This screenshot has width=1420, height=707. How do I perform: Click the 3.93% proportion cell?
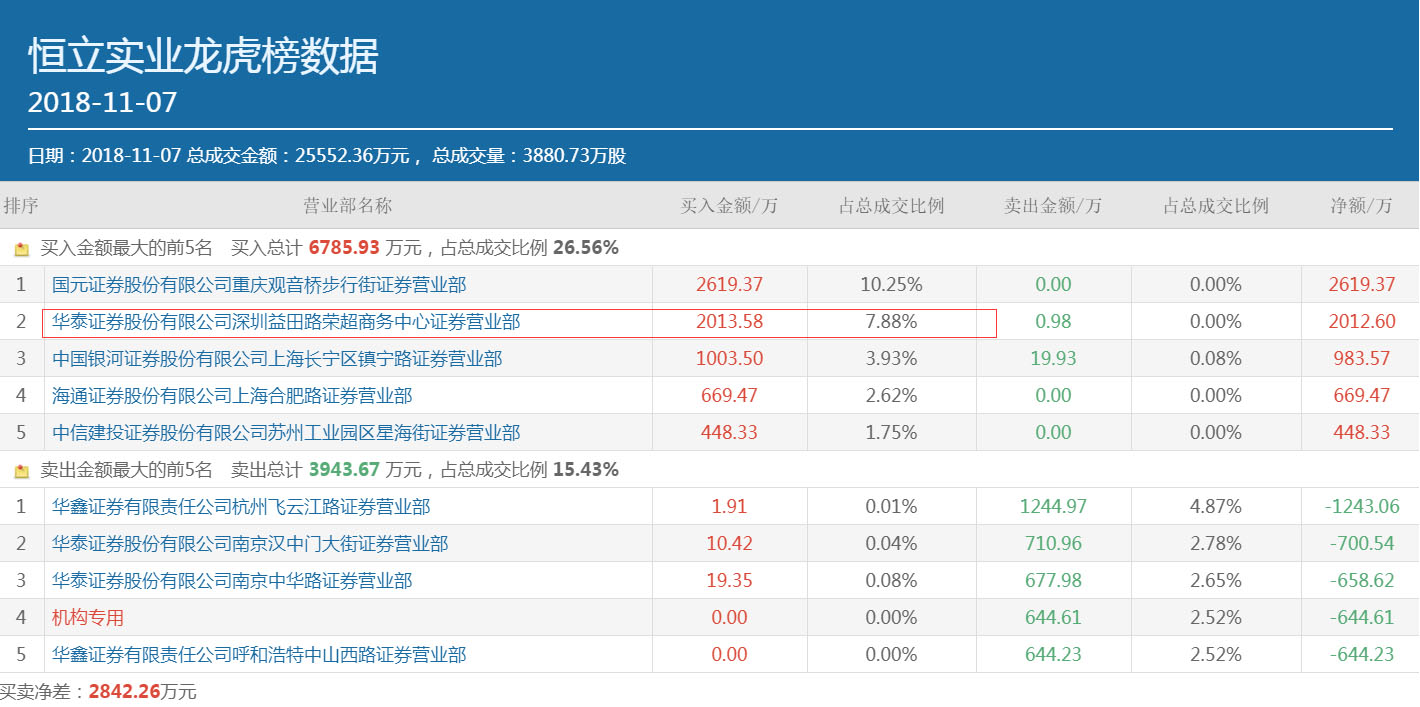tap(891, 359)
